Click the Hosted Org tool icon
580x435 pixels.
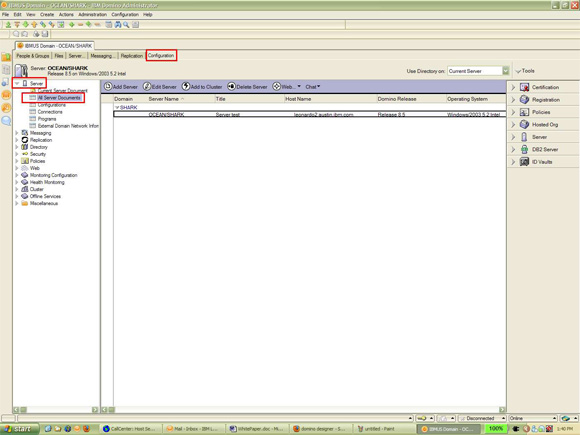point(524,125)
